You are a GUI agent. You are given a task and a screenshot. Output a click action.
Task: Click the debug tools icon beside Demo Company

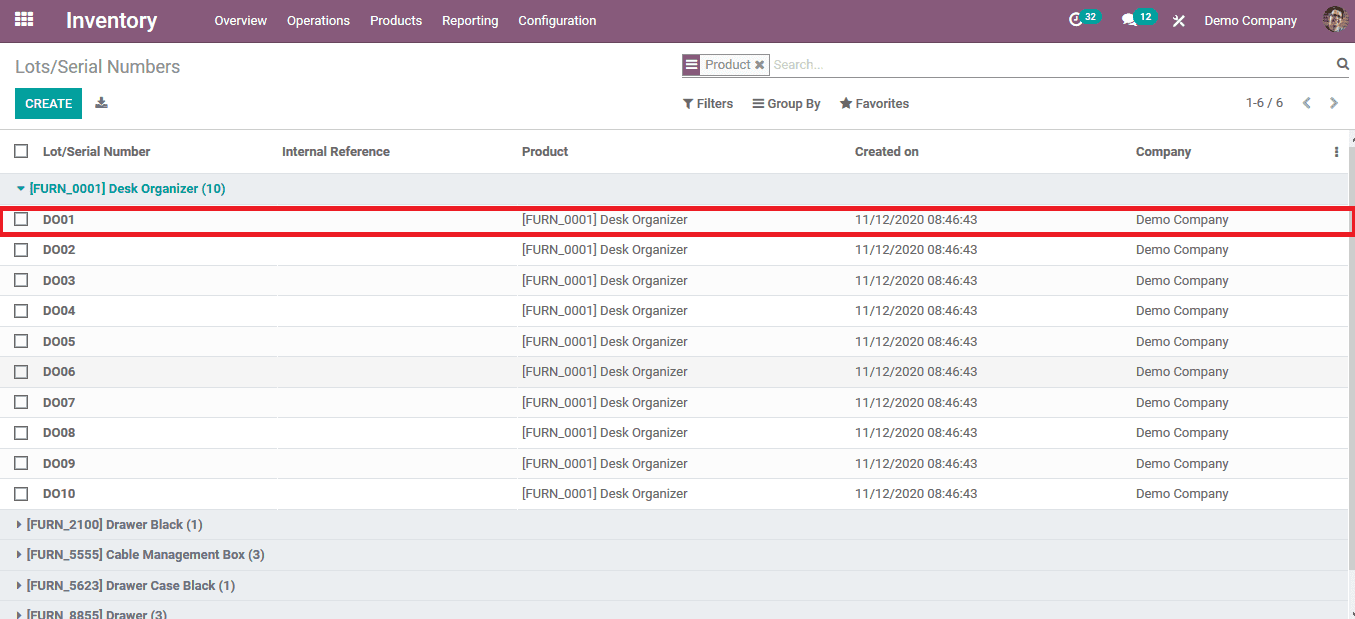(1179, 20)
